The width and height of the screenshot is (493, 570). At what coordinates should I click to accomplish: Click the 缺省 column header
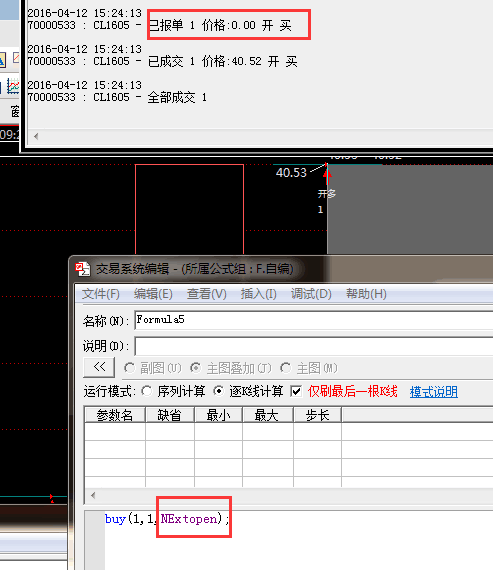[x=170, y=415]
